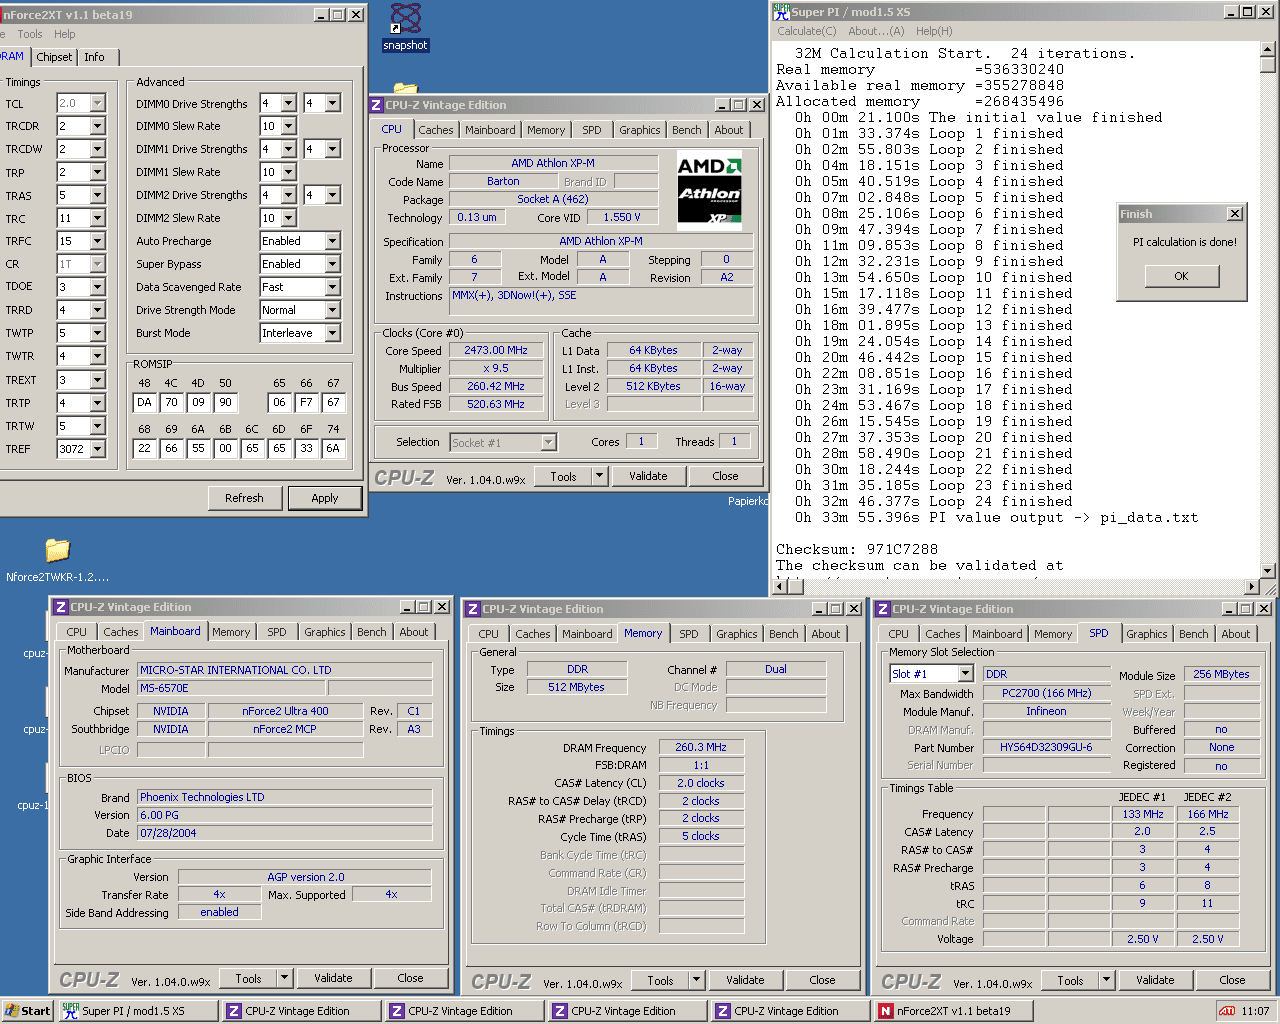Open the Bench tab in the CPU-Z CPU window
The width and height of the screenshot is (1280, 1024).
pyautogui.click(x=686, y=130)
